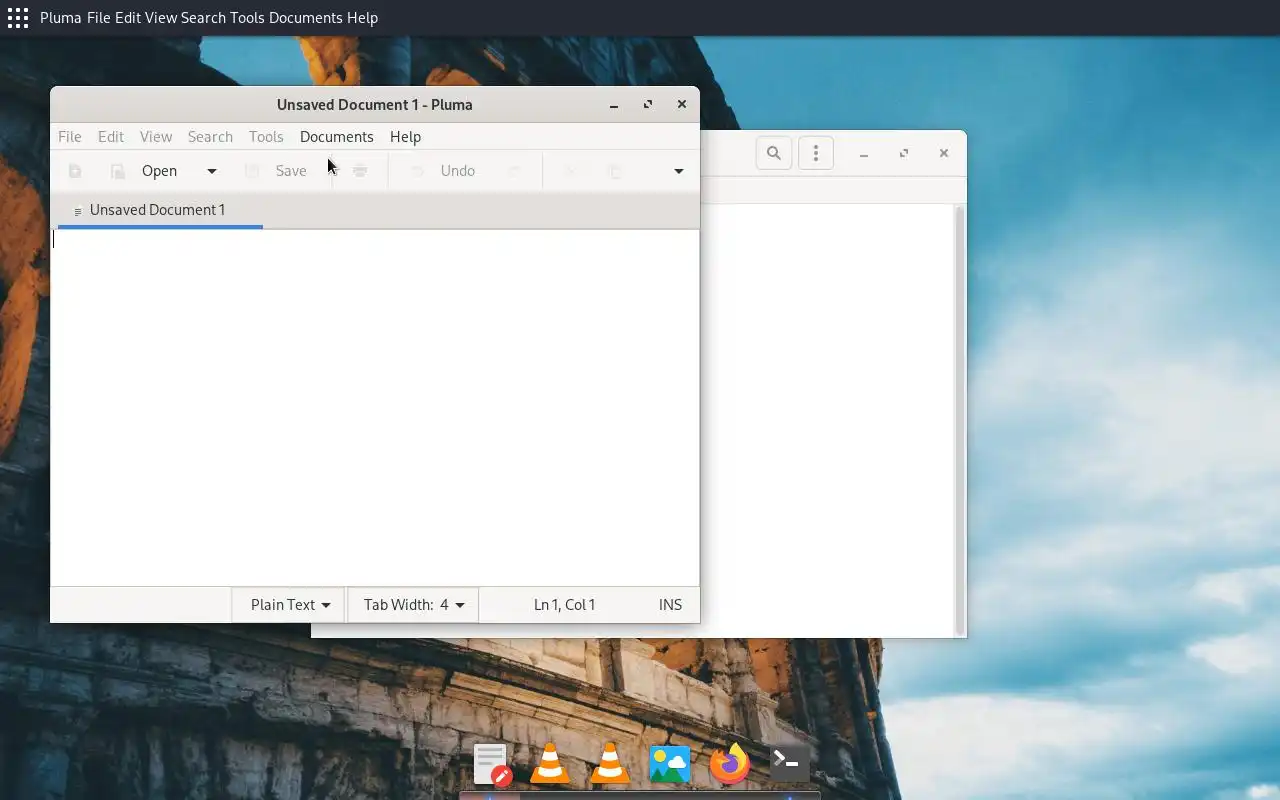This screenshot has width=1280, height=800.
Task: Click the Save floppy disk icon
Action: (252, 171)
